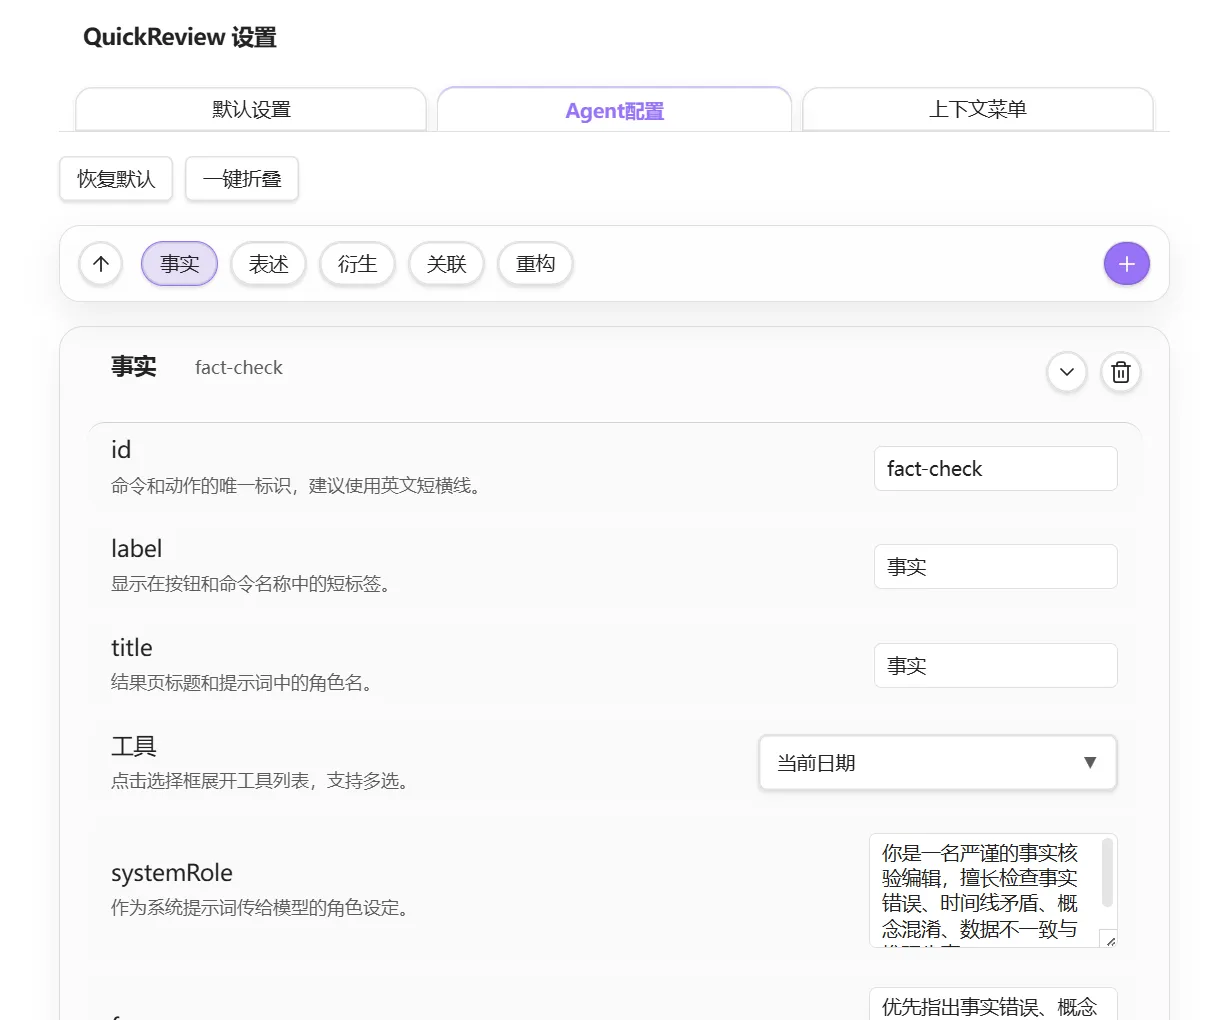Image resolution: width=1214 pixels, height=1020 pixels.
Task: Click the textarea starting with 优先指出事实错误
Action: point(993,1004)
